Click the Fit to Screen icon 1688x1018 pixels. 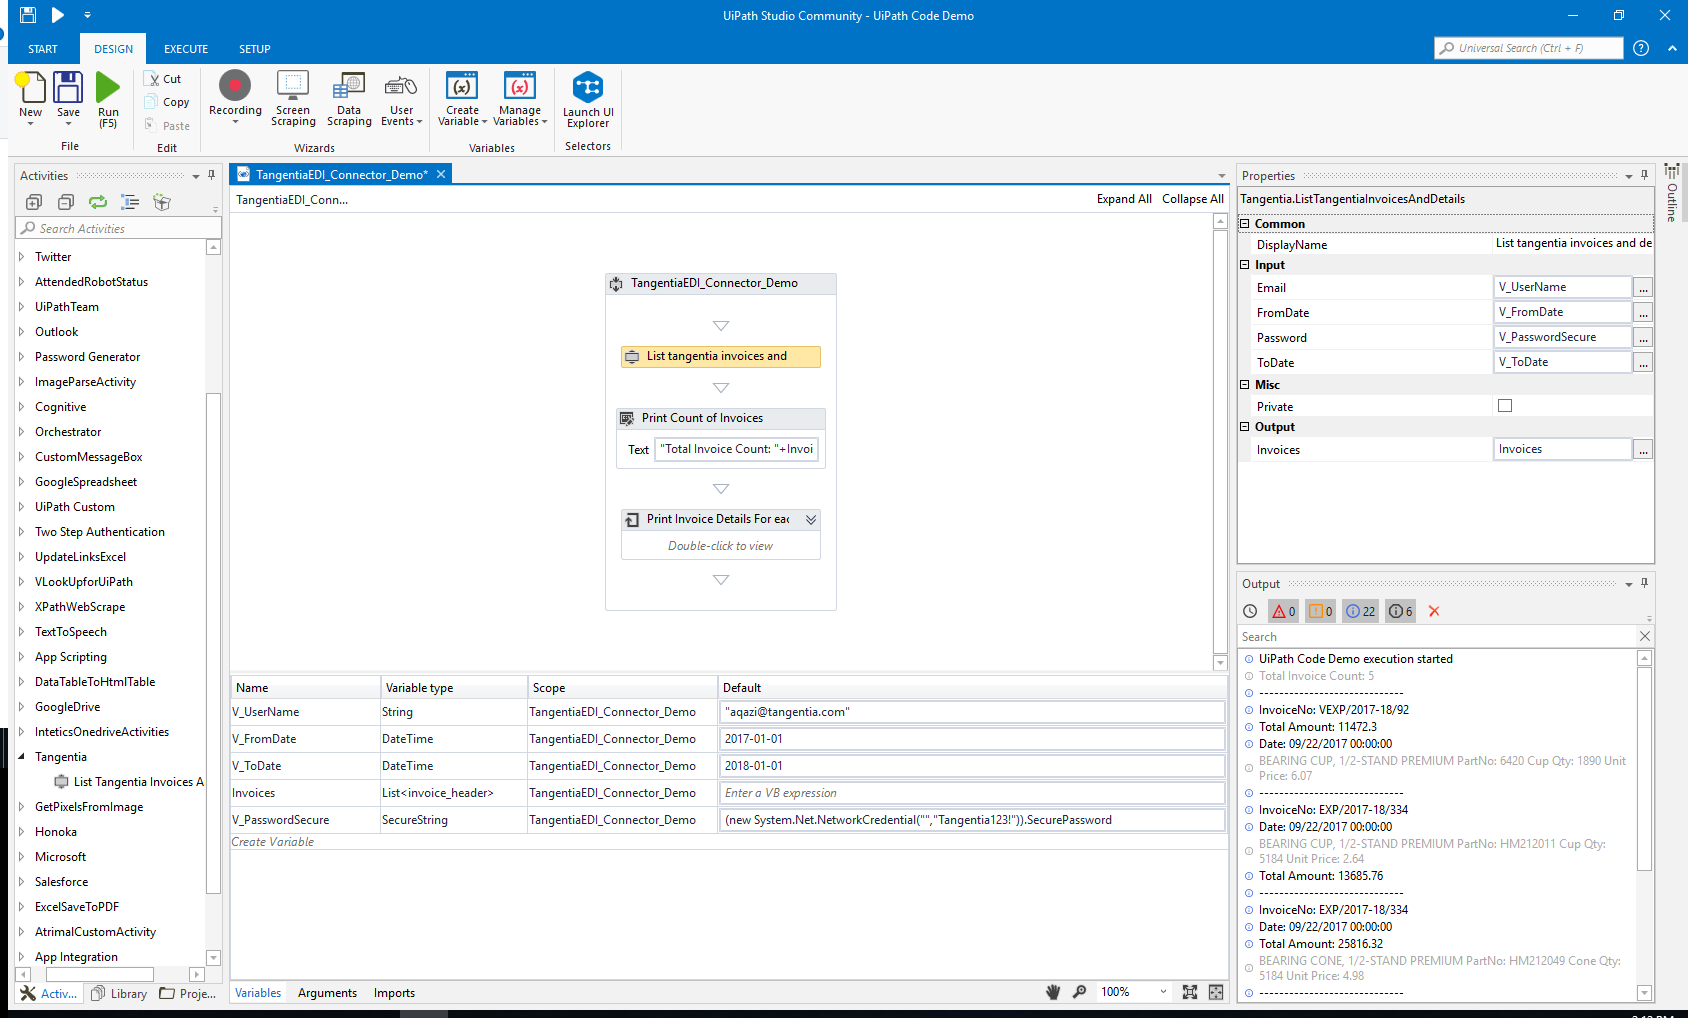1190,992
